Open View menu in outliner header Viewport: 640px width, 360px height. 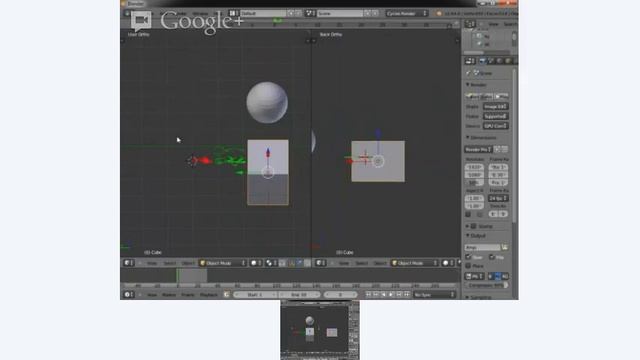pyautogui.click(x=493, y=24)
